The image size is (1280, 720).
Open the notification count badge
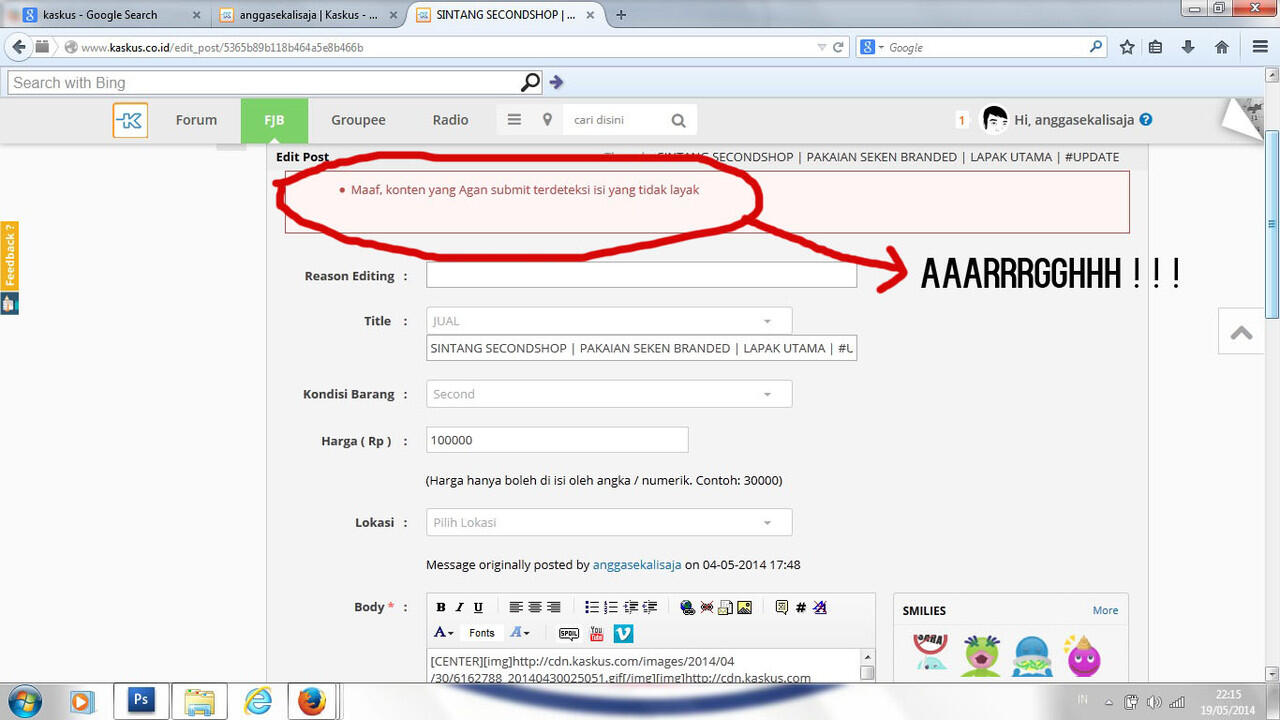(x=962, y=120)
